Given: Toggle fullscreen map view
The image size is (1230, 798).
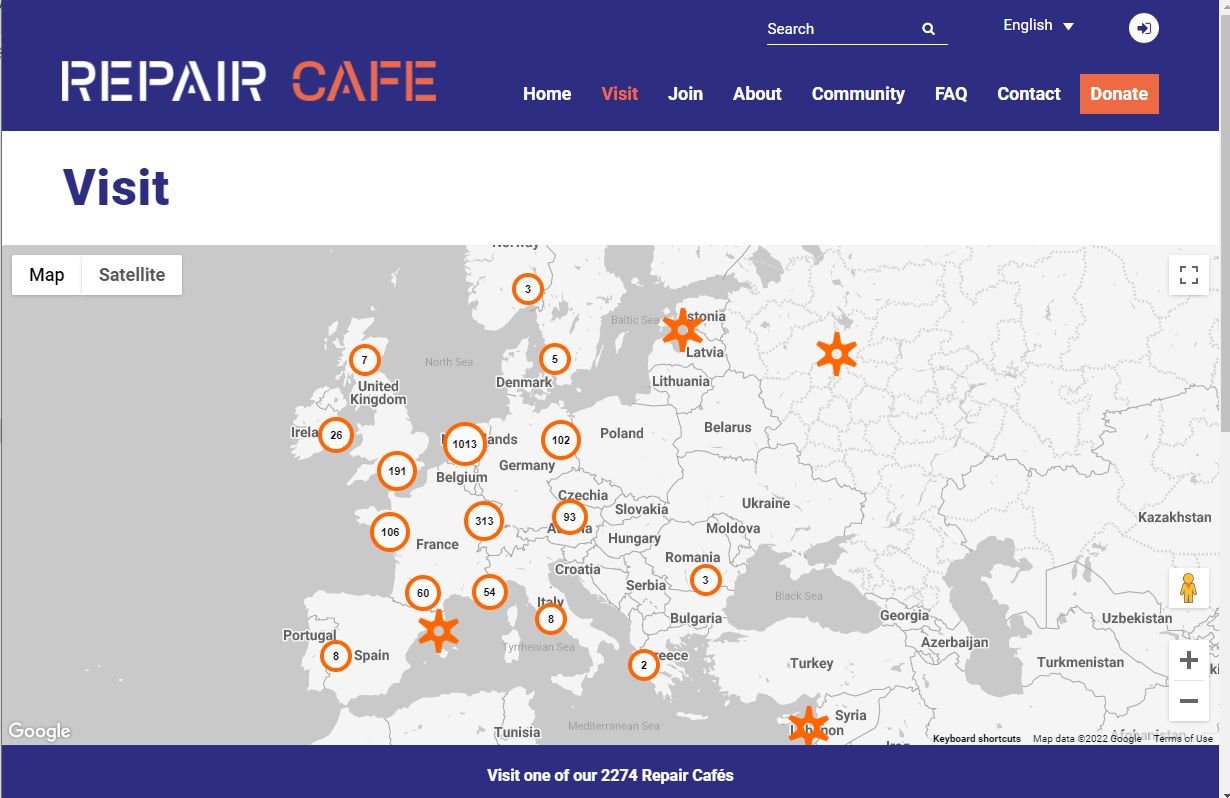Looking at the screenshot, I should (x=1188, y=275).
